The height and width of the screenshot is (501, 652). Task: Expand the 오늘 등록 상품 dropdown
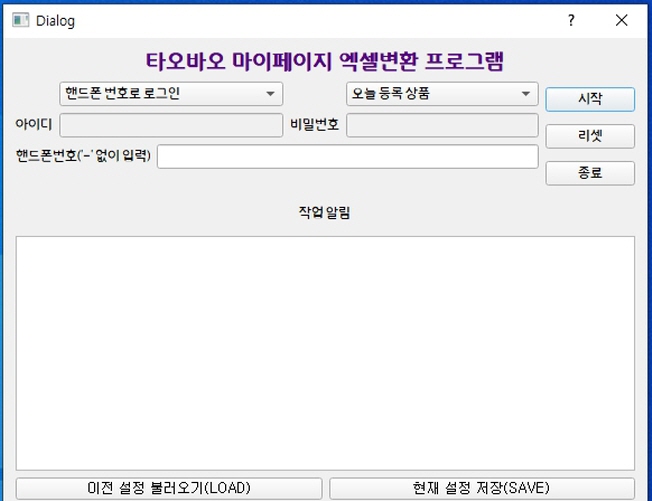pos(442,94)
